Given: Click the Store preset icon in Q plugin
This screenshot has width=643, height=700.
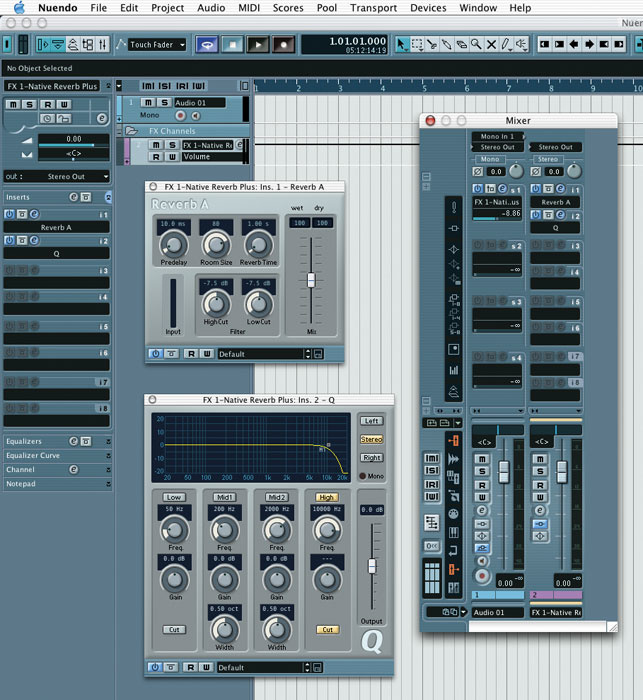Looking at the screenshot, I should click(x=318, y=667).
